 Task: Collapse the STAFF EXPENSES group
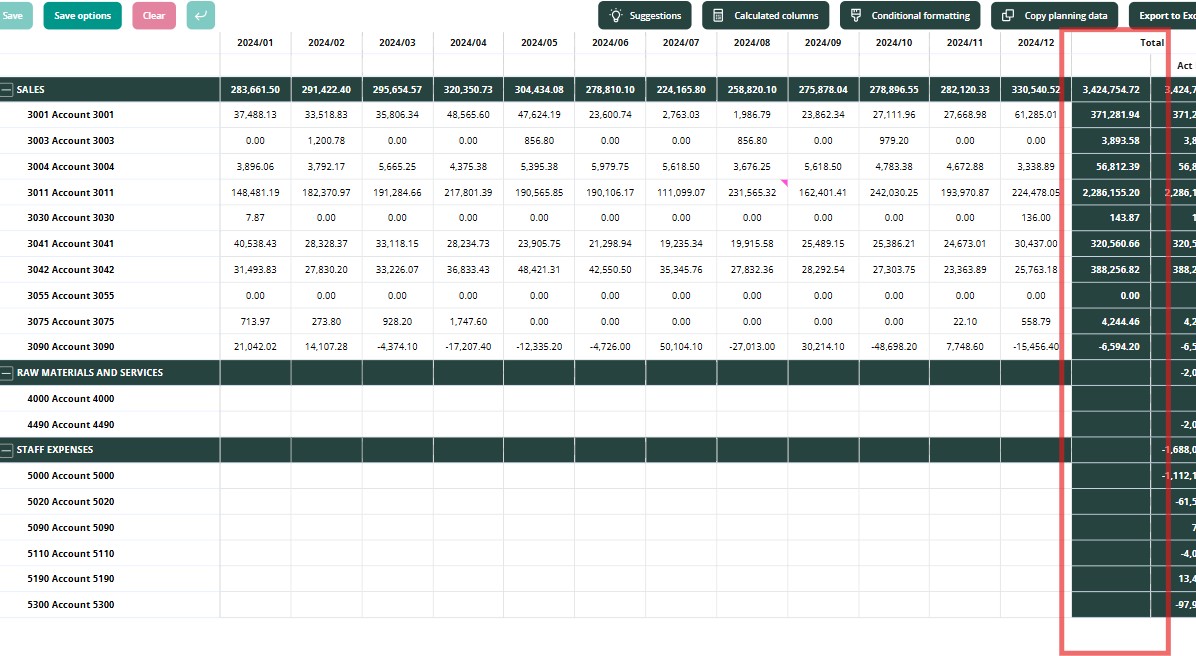tap(7, 450)
